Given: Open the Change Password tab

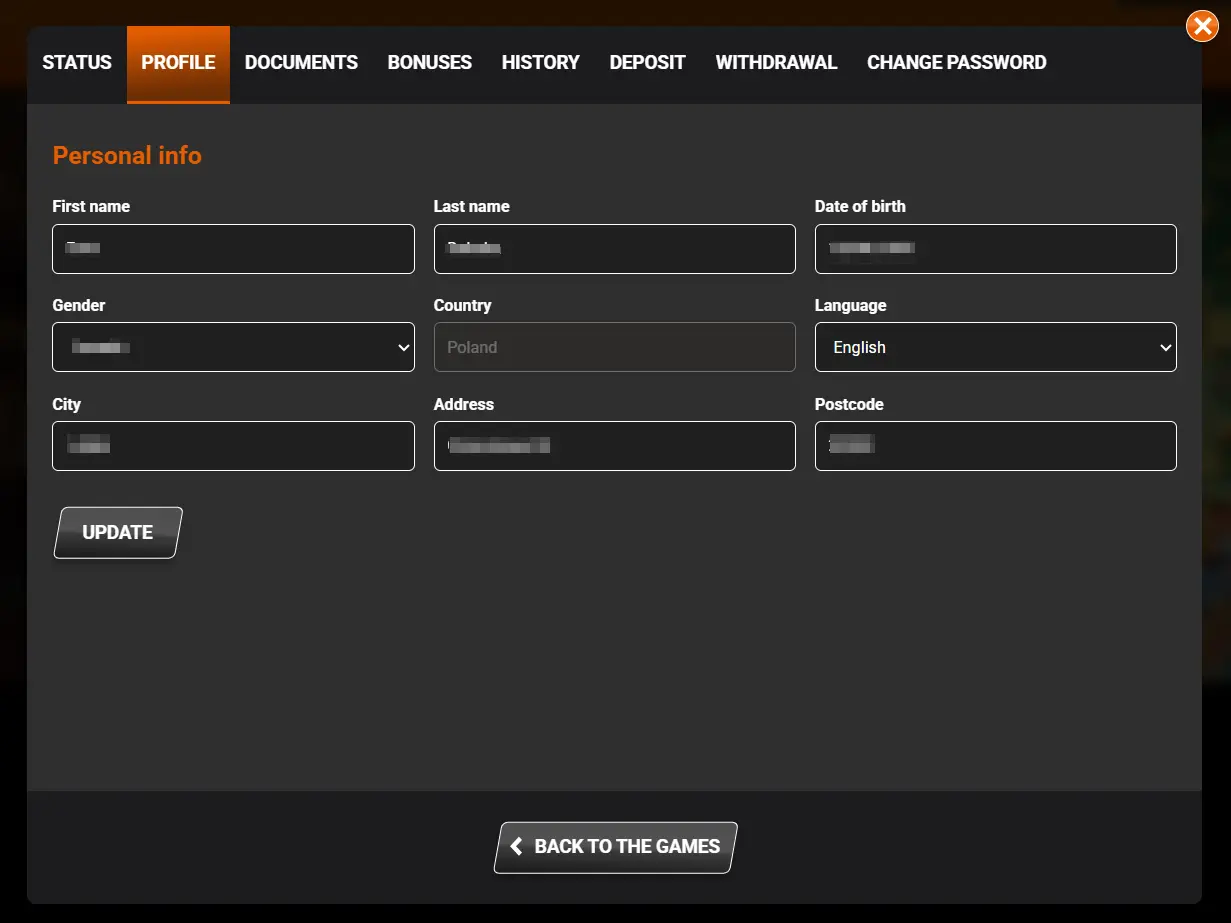Looking at the screenshot, I should click(957, 63).
